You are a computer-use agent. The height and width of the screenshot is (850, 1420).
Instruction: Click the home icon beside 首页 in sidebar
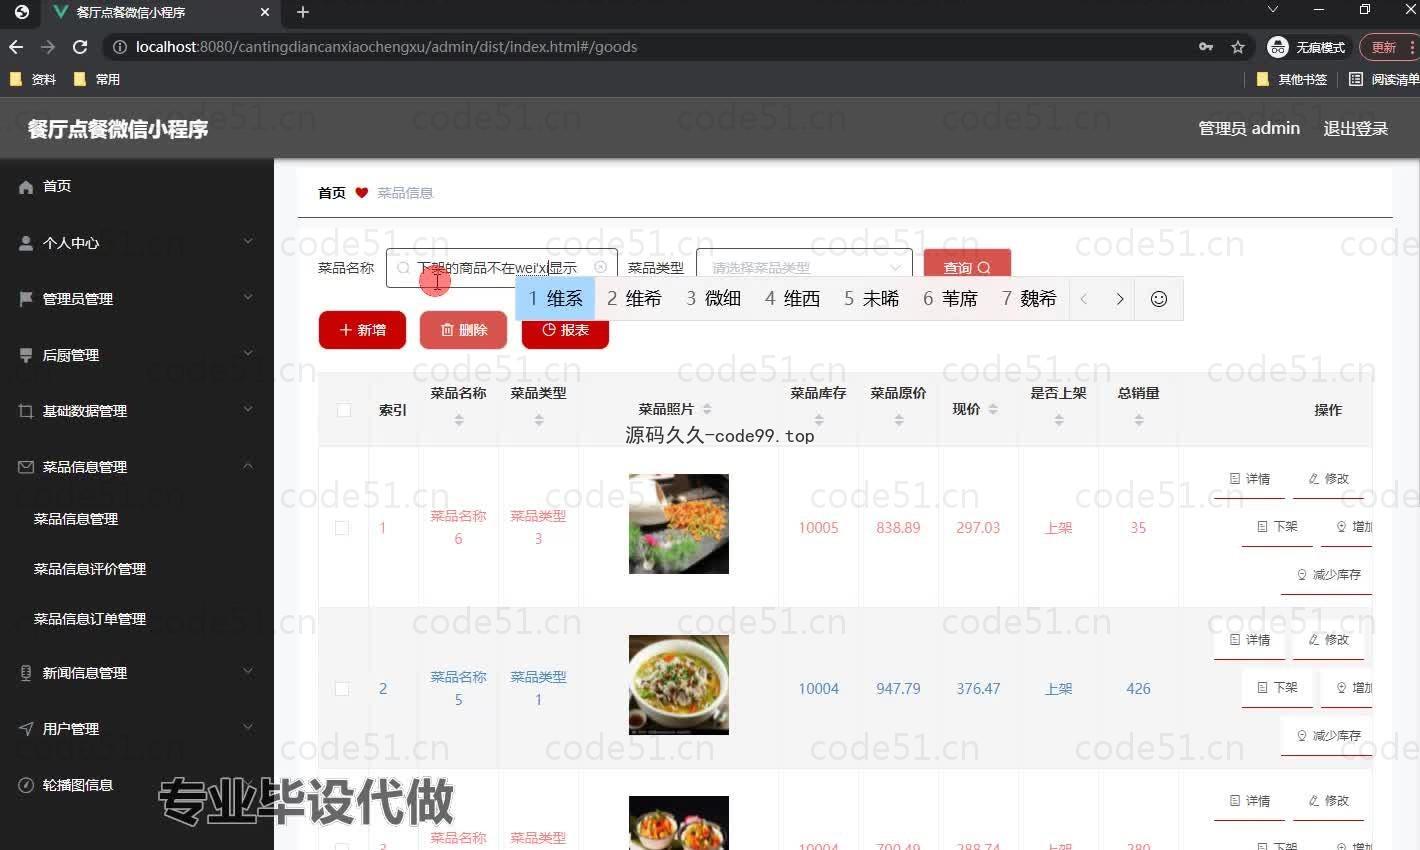coord(26,187)
